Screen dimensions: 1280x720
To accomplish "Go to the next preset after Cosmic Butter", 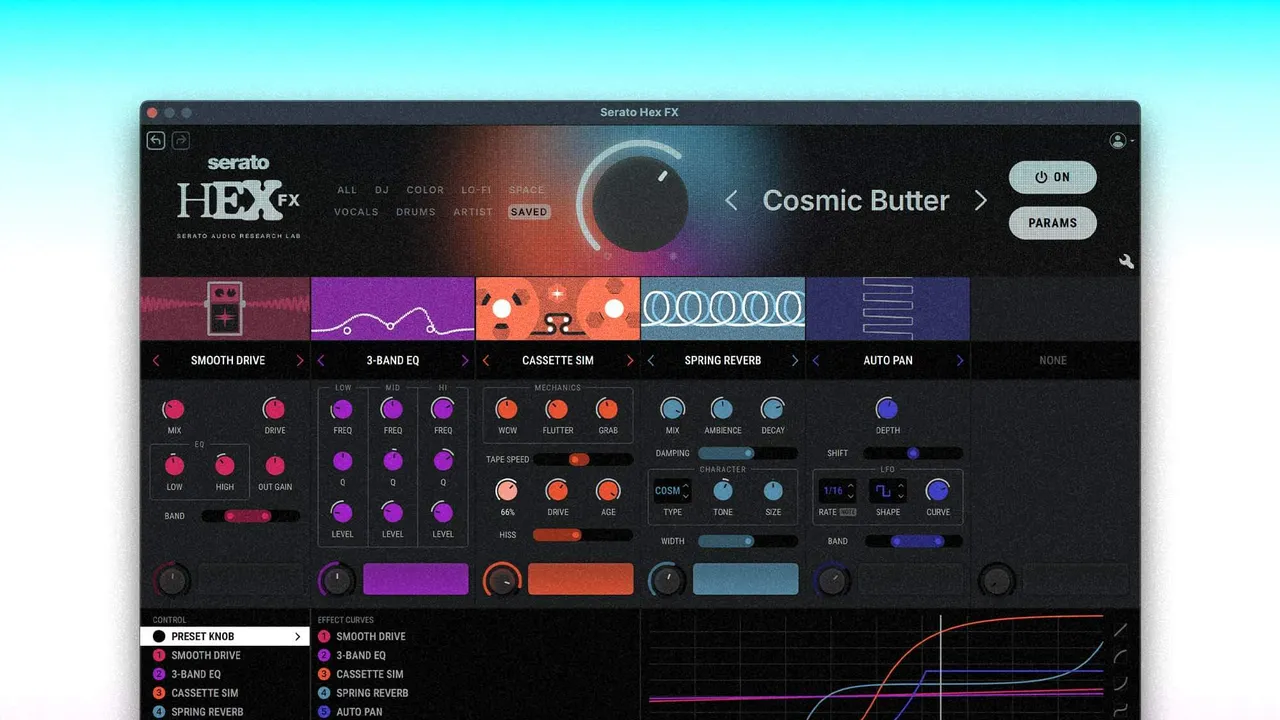I will [981, 201].
